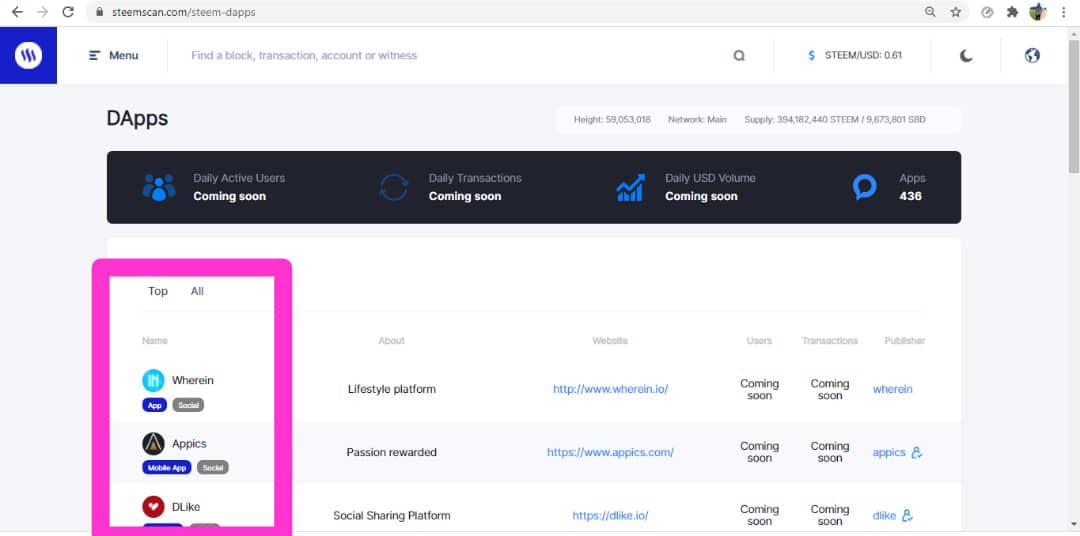This screenshot has height=536, width=1080.
Task: Click the Name column header
Action: tap(154, 340)
